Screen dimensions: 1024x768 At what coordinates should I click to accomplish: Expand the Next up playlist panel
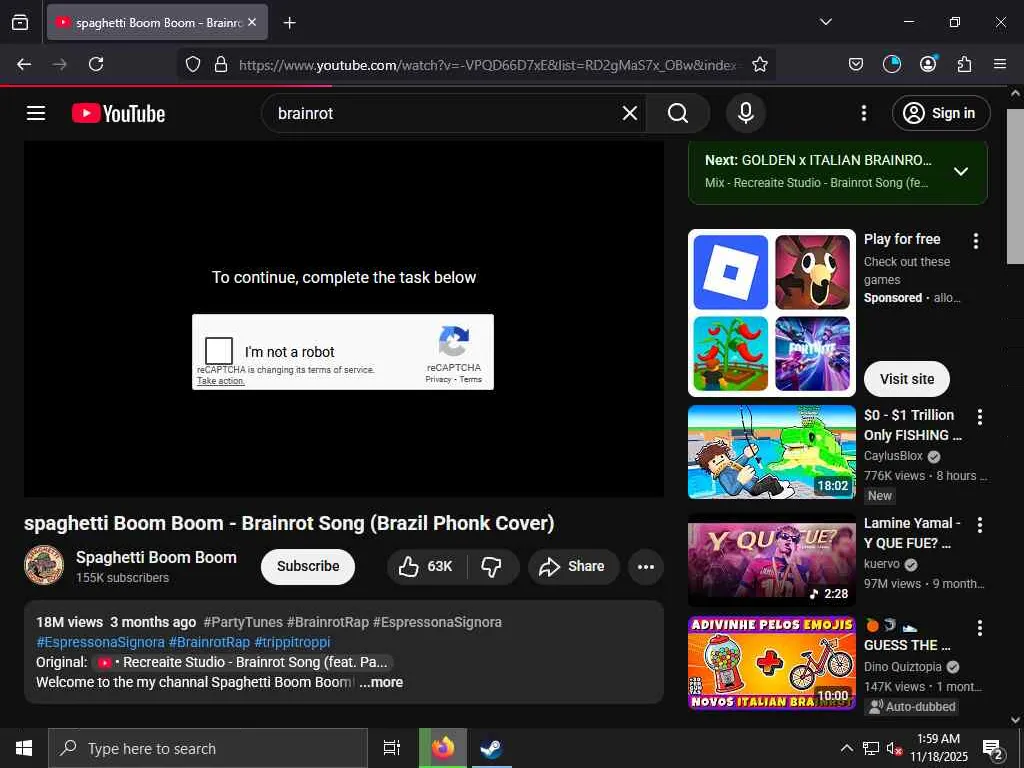tap(961, 171)
